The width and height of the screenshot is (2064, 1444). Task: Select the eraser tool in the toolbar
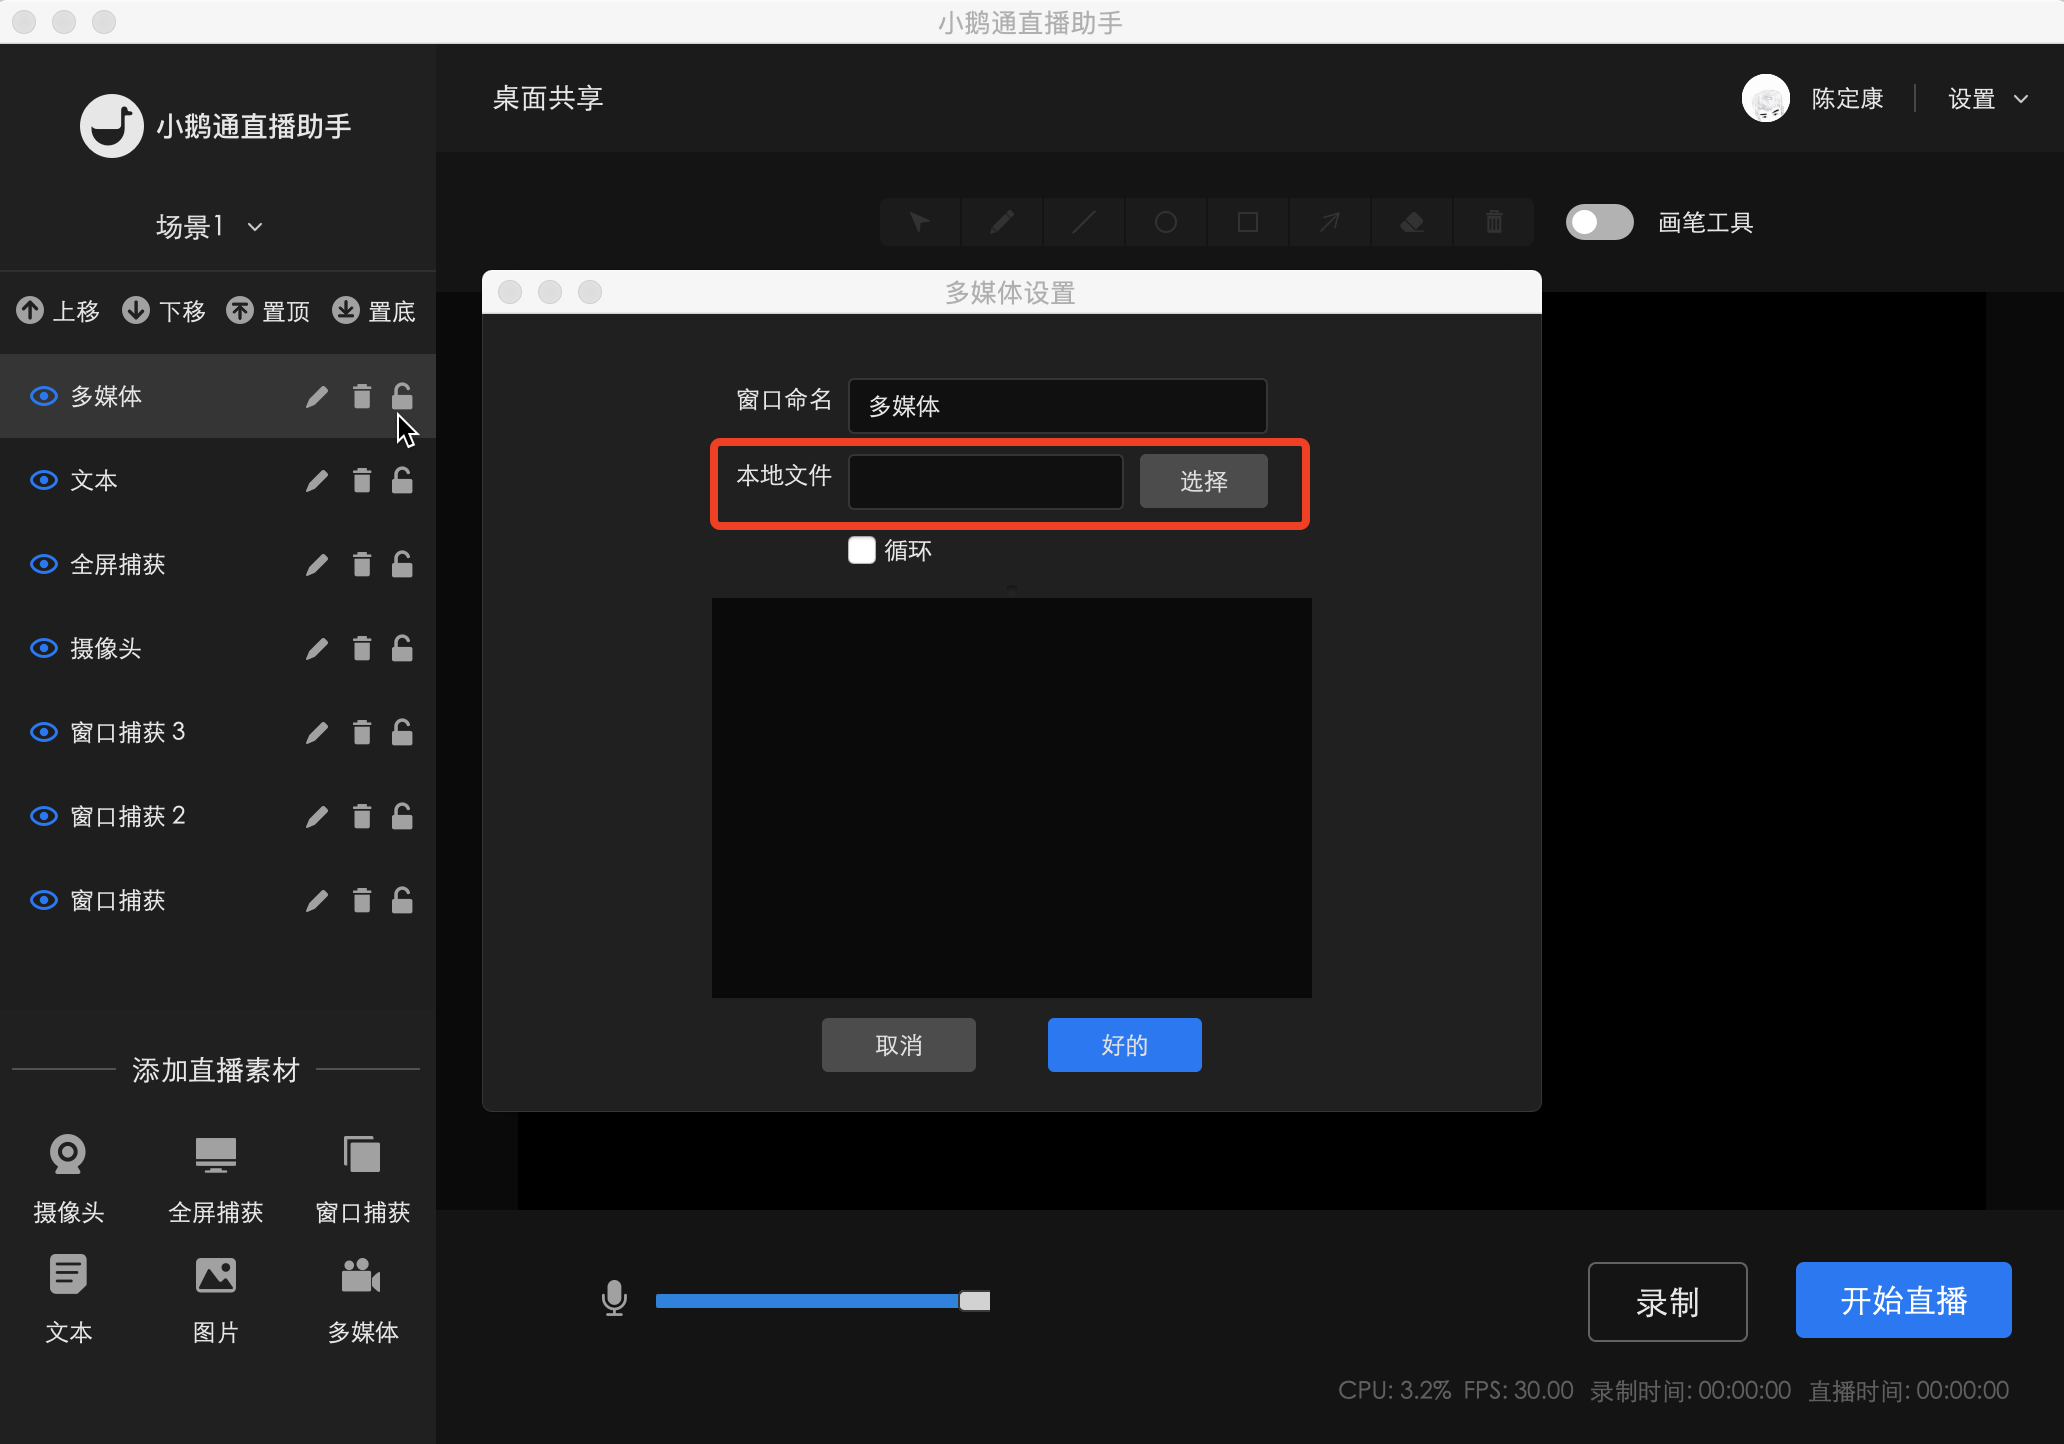pyautogui.click(x=1411, y=221)
